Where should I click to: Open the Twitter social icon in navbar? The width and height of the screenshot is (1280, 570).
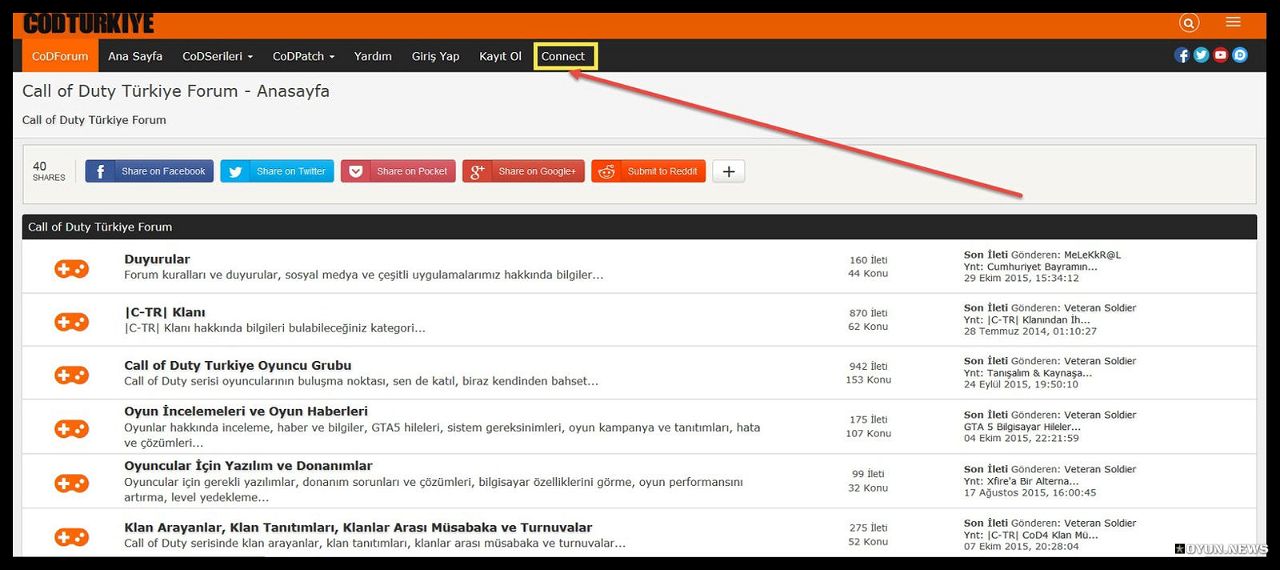point(1201,56)
